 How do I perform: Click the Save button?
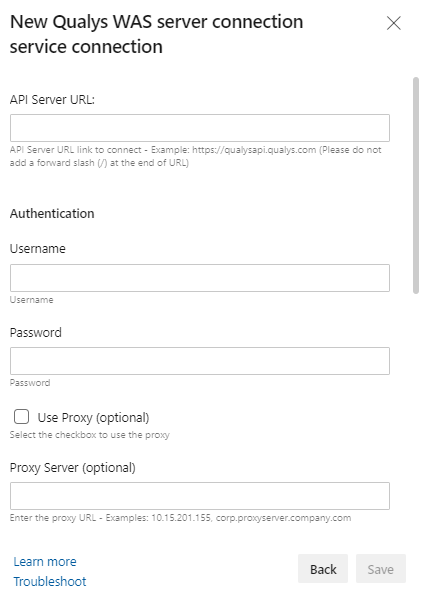[381, 569]
